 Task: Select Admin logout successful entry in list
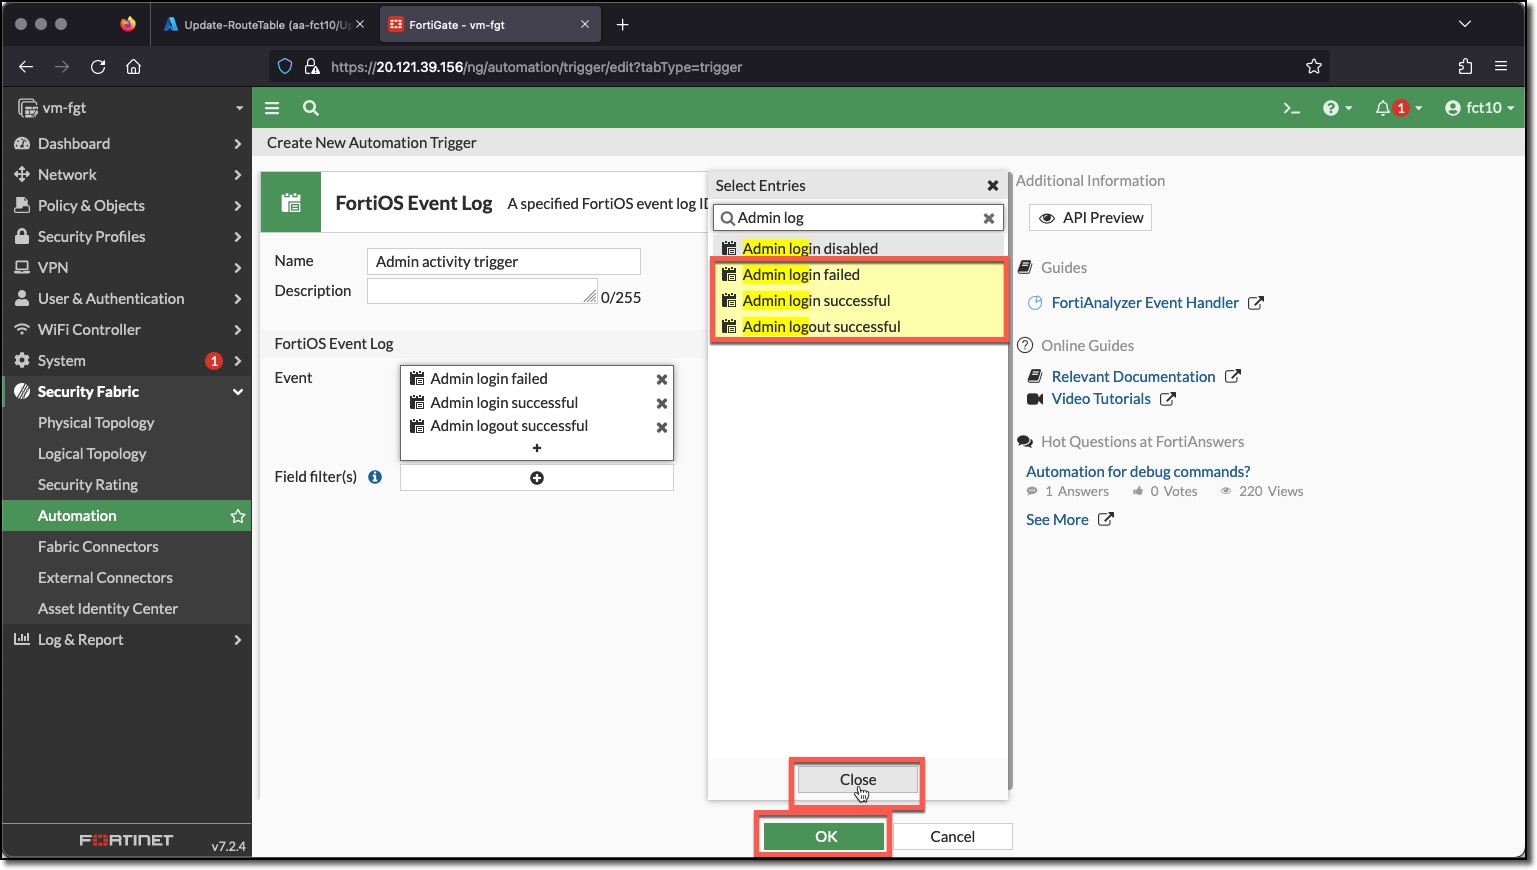click(858, 327)
